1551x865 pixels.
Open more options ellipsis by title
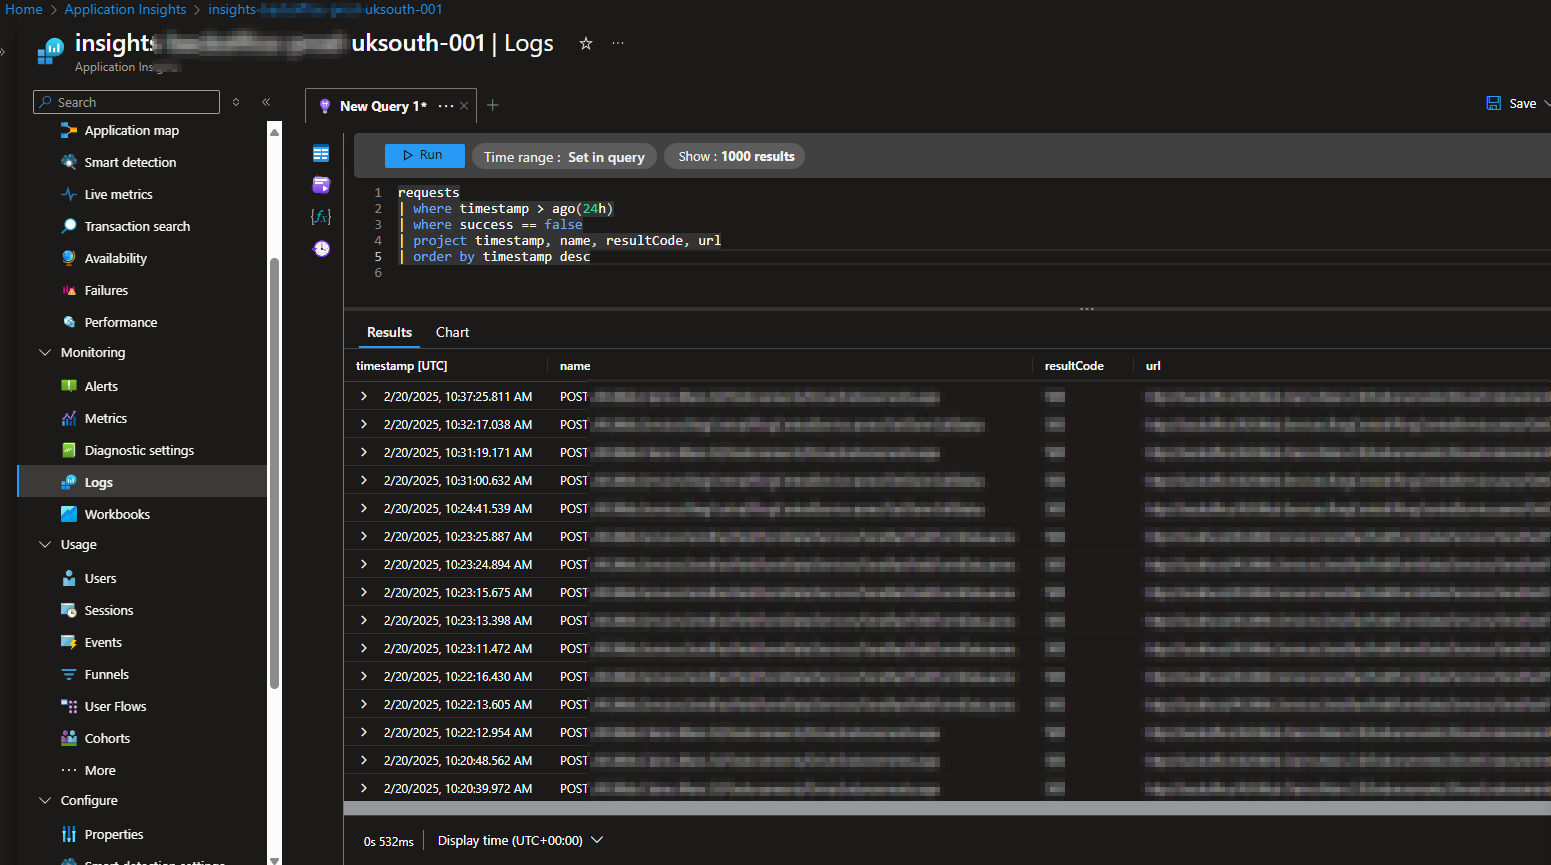[x=618, y=43]
